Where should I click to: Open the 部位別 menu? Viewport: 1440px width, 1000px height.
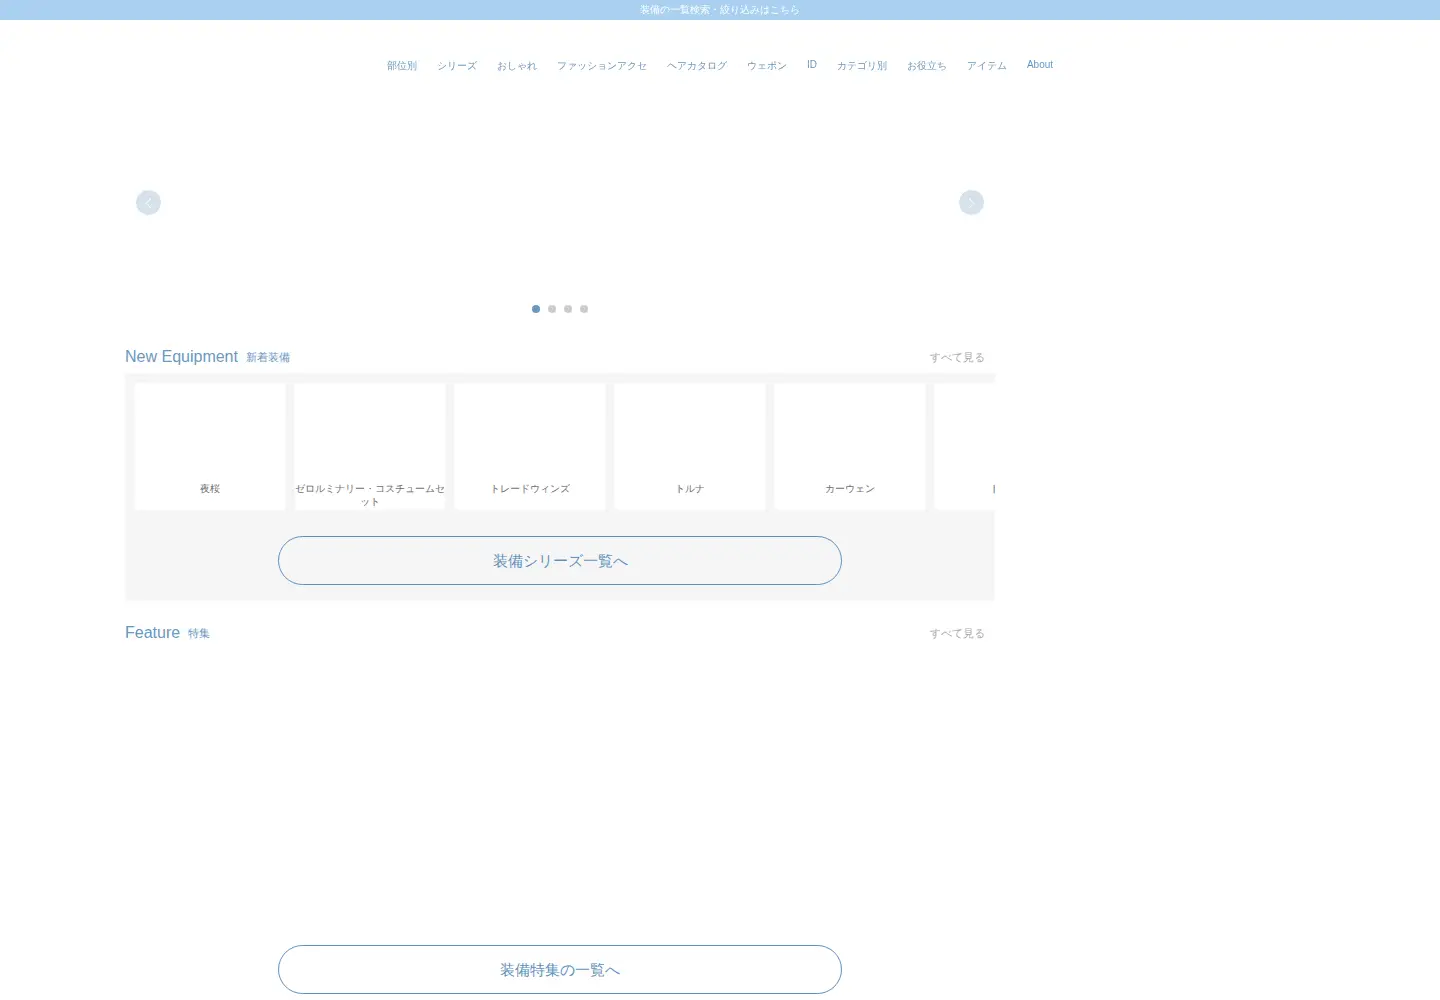pyautogui.click(x=402, y=65)
